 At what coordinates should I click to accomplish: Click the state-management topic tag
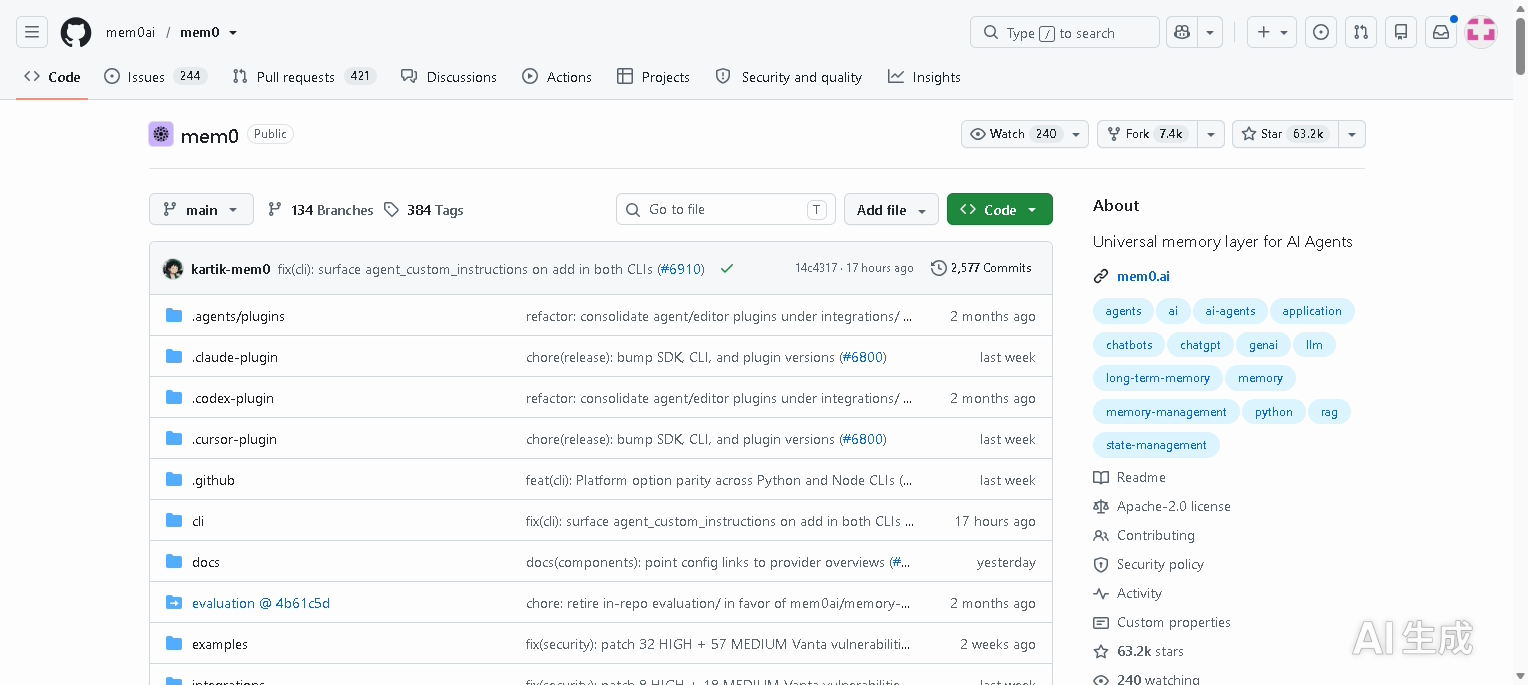pos(1156,445)
